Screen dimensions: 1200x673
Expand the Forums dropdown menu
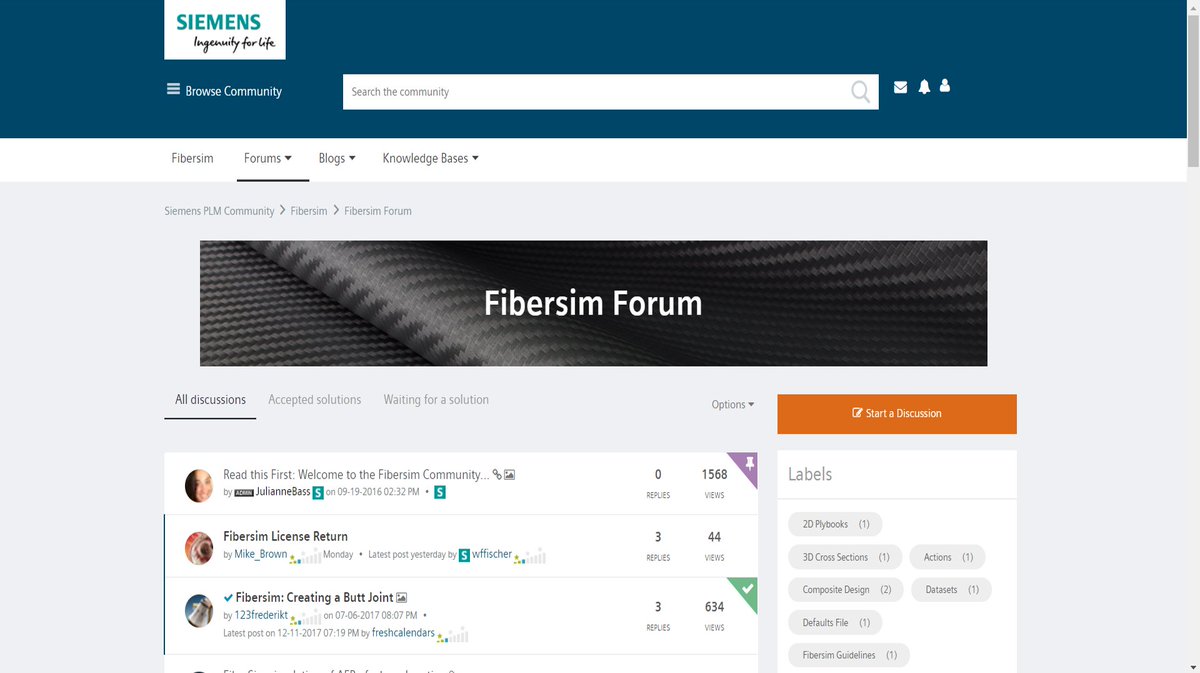[268, 158]
